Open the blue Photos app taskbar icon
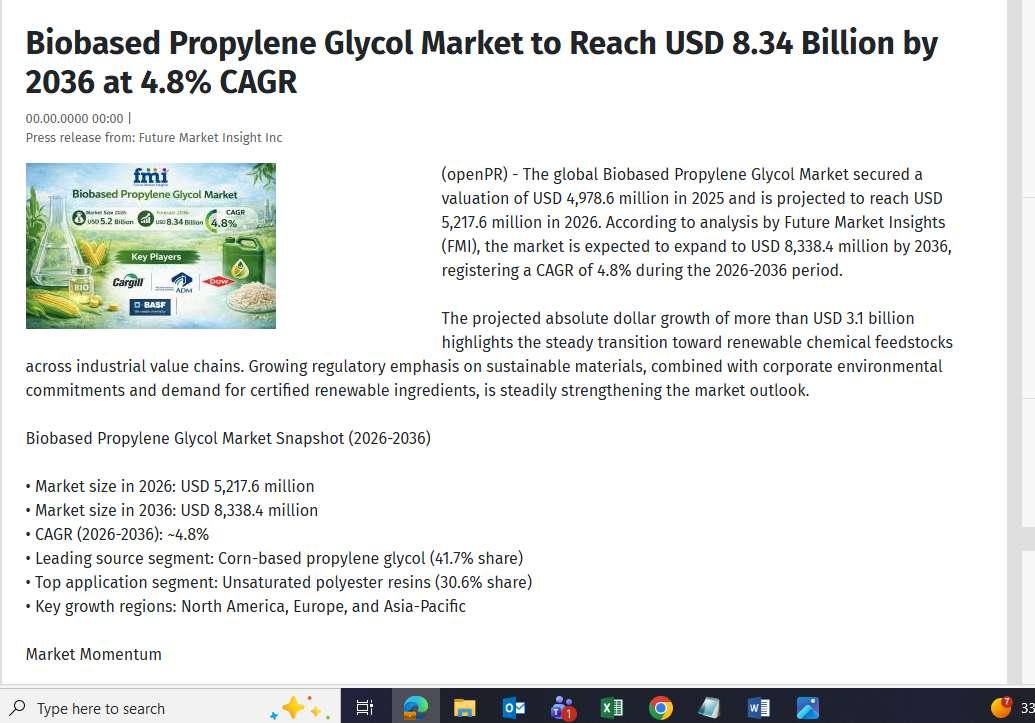 pos(807,708)
